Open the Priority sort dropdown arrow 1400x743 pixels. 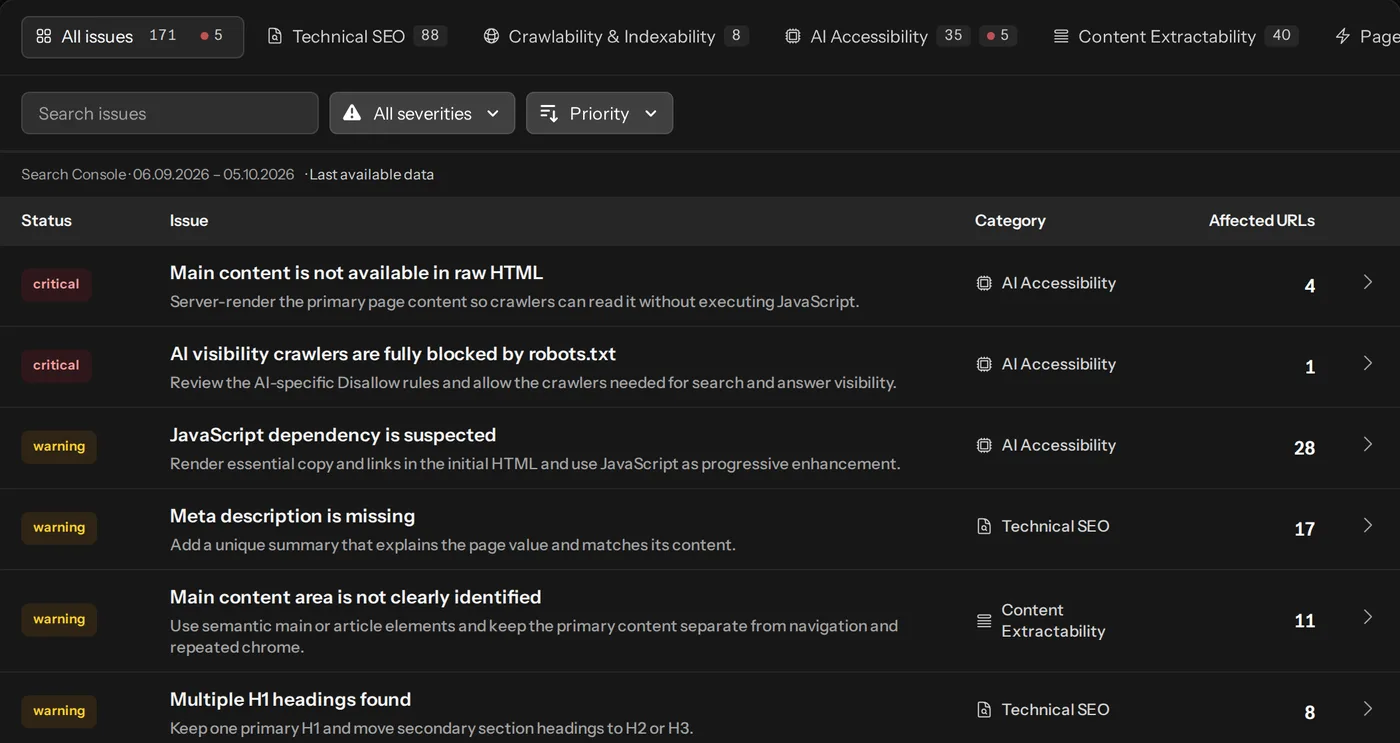pyautogui.click(x=651, y=113)
